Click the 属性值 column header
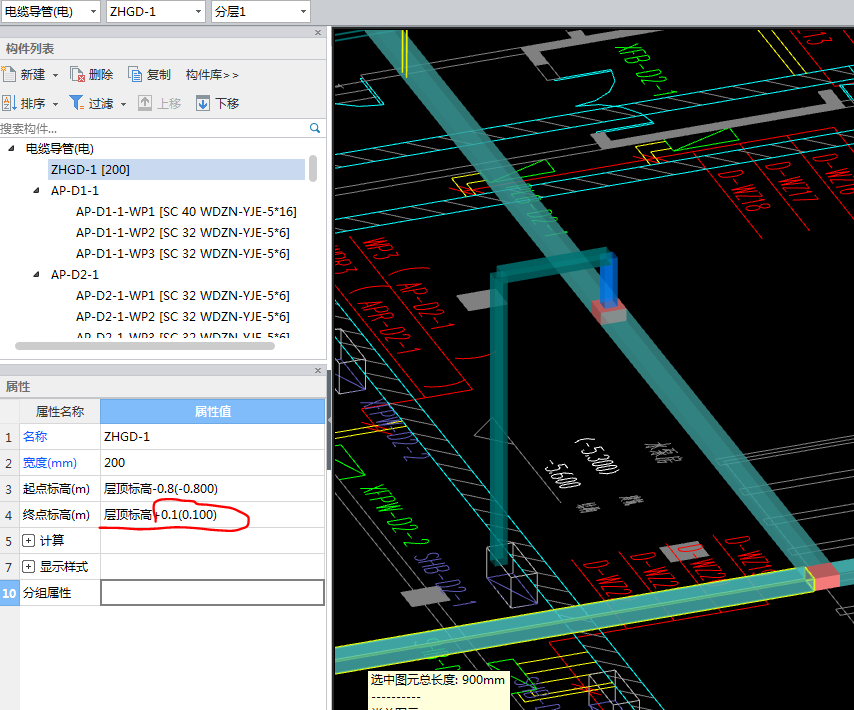The image size is (854, 710). [x=212, y=412]
